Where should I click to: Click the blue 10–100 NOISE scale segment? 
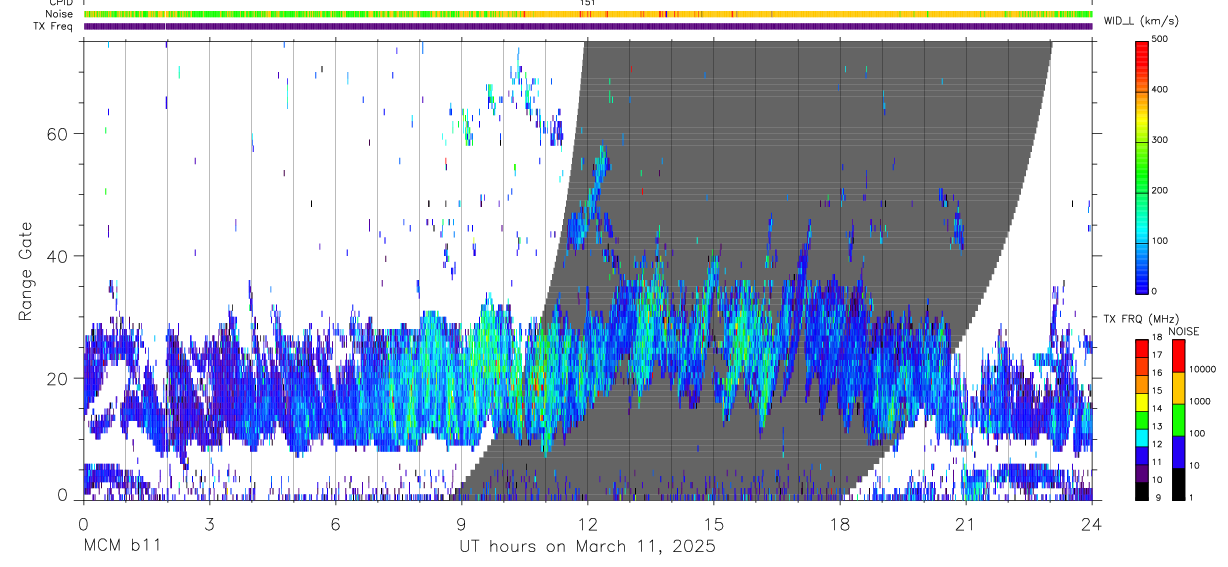1178,452
